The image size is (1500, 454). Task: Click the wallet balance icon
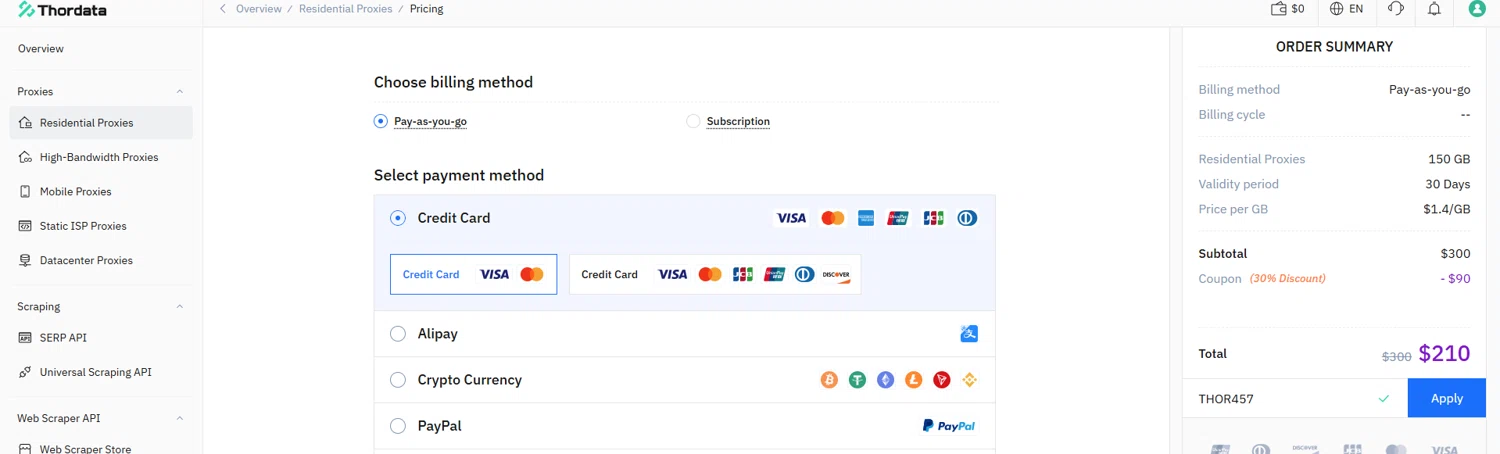pos(1278,9)
